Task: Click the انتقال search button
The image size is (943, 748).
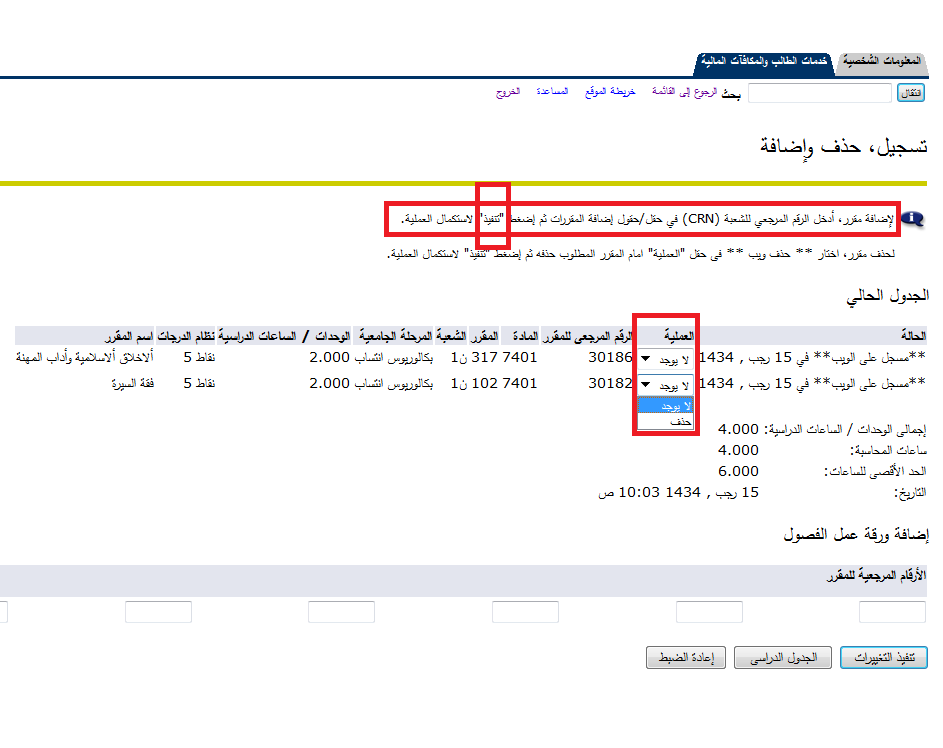Action: pyautogui.click(x=911, y=93)
